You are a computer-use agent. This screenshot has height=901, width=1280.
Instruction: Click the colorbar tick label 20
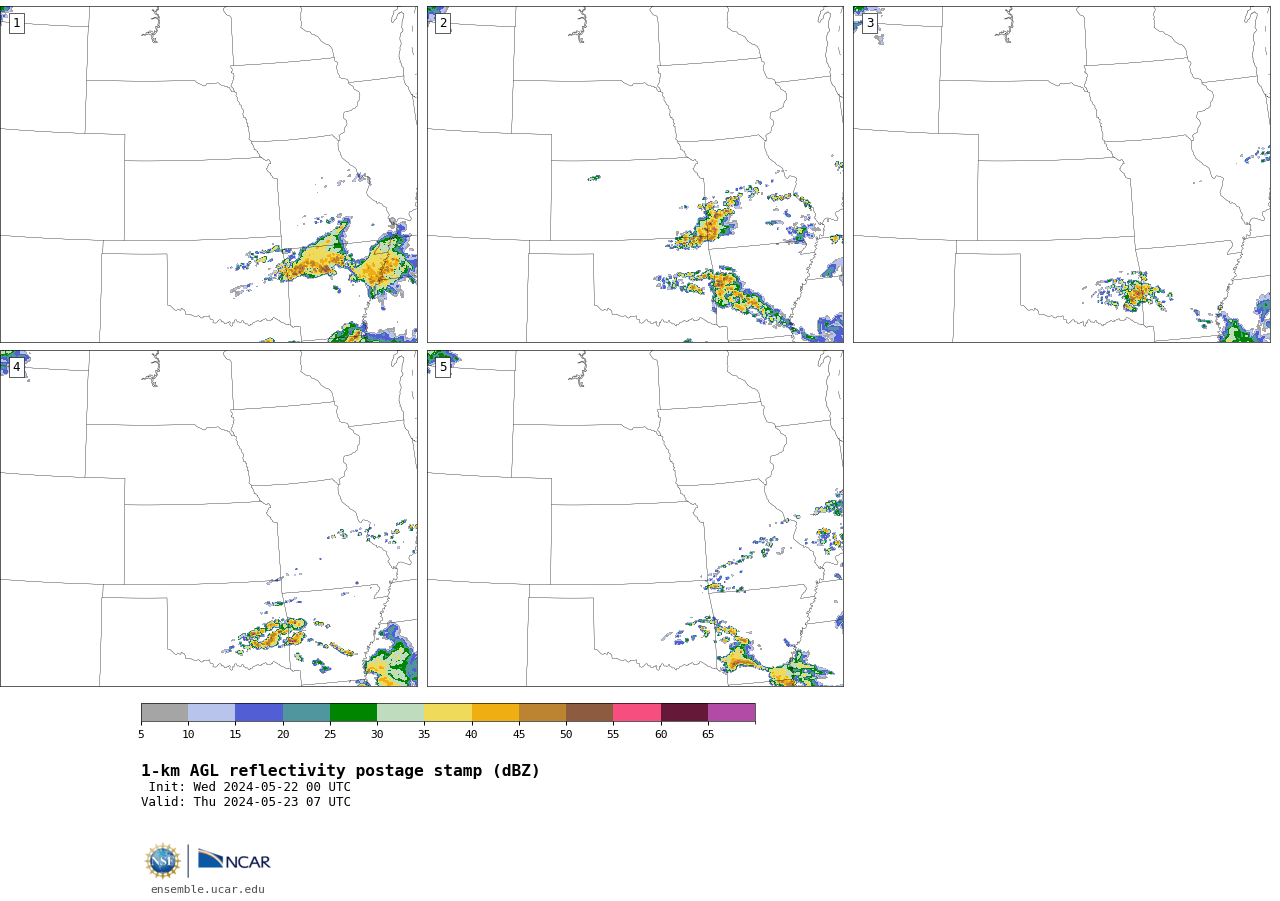[x=283, y=735]
